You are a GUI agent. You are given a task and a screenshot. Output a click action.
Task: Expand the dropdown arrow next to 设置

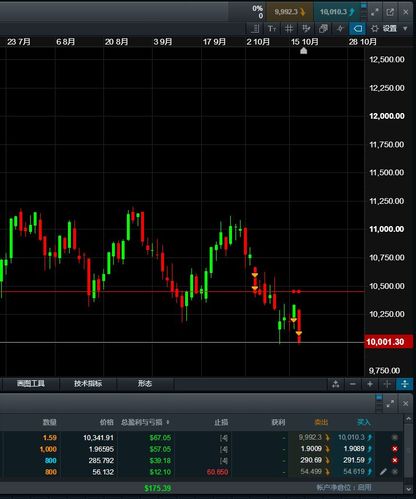(405, 29)
